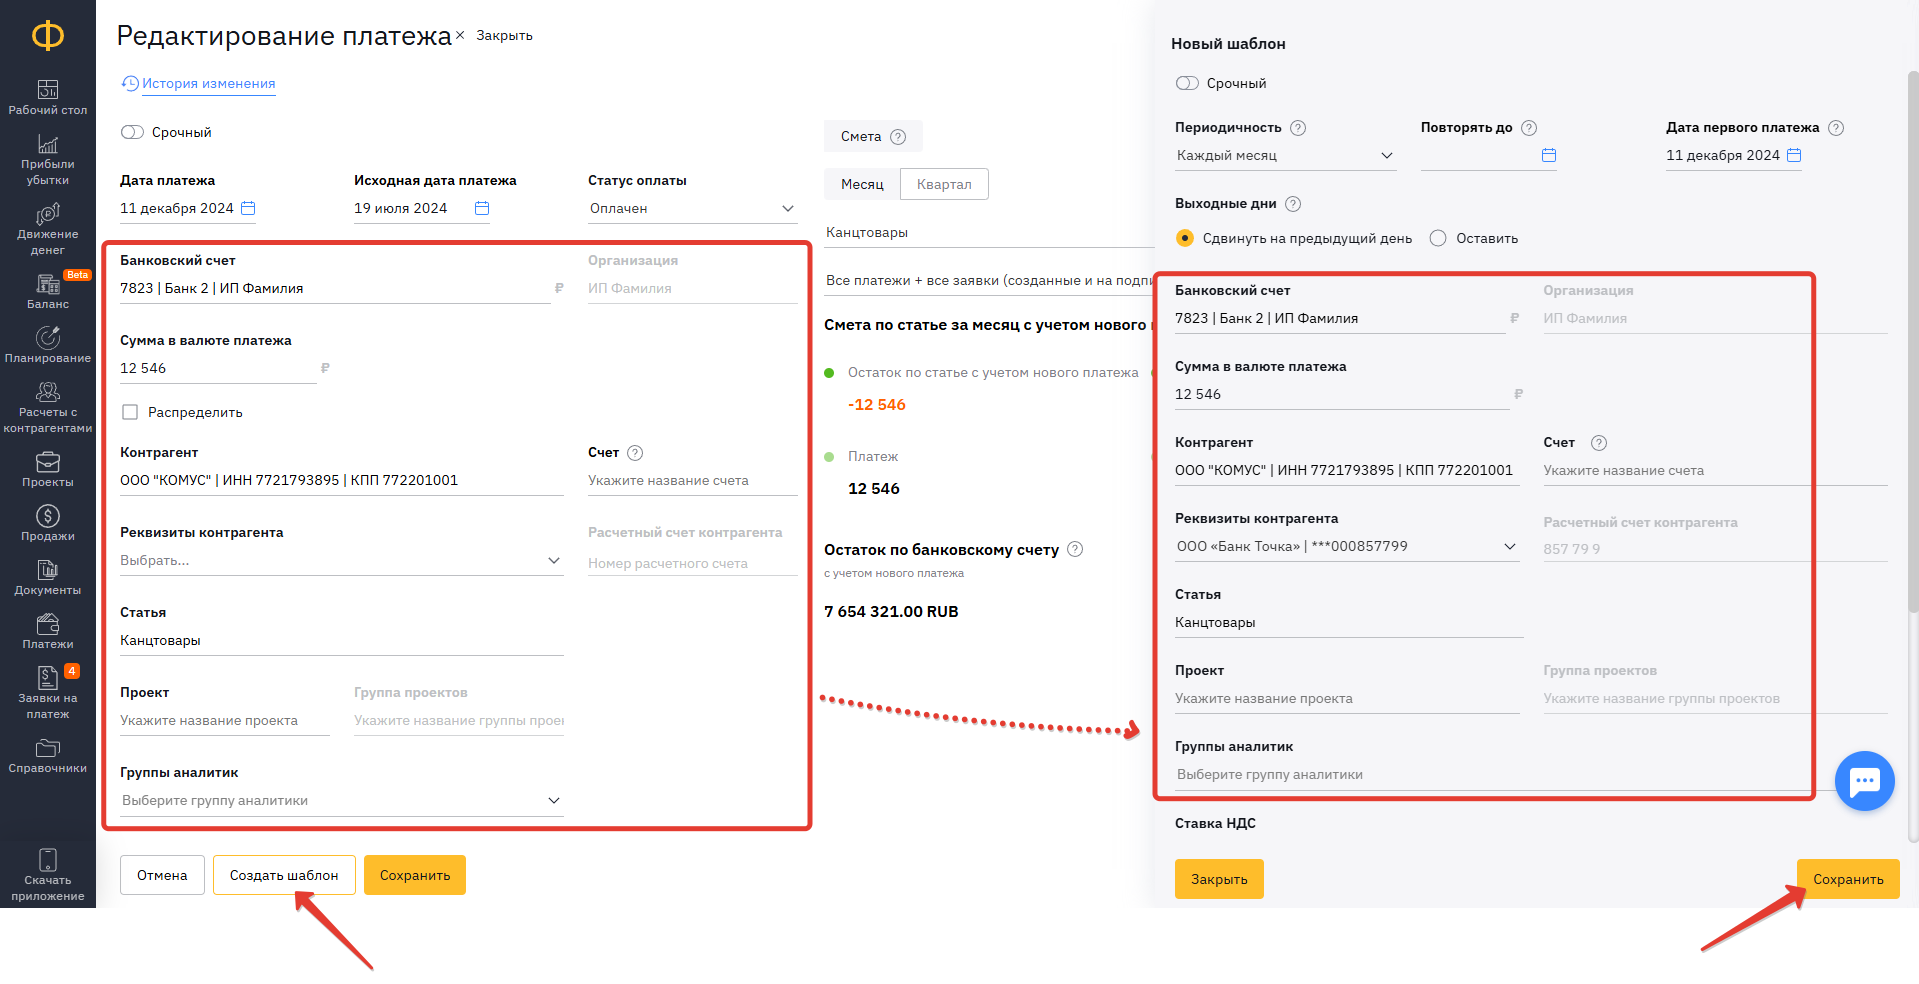Toggle Срочный switch in payment editing form
Screen dimensions: 1919x984
tap(133, 132)
